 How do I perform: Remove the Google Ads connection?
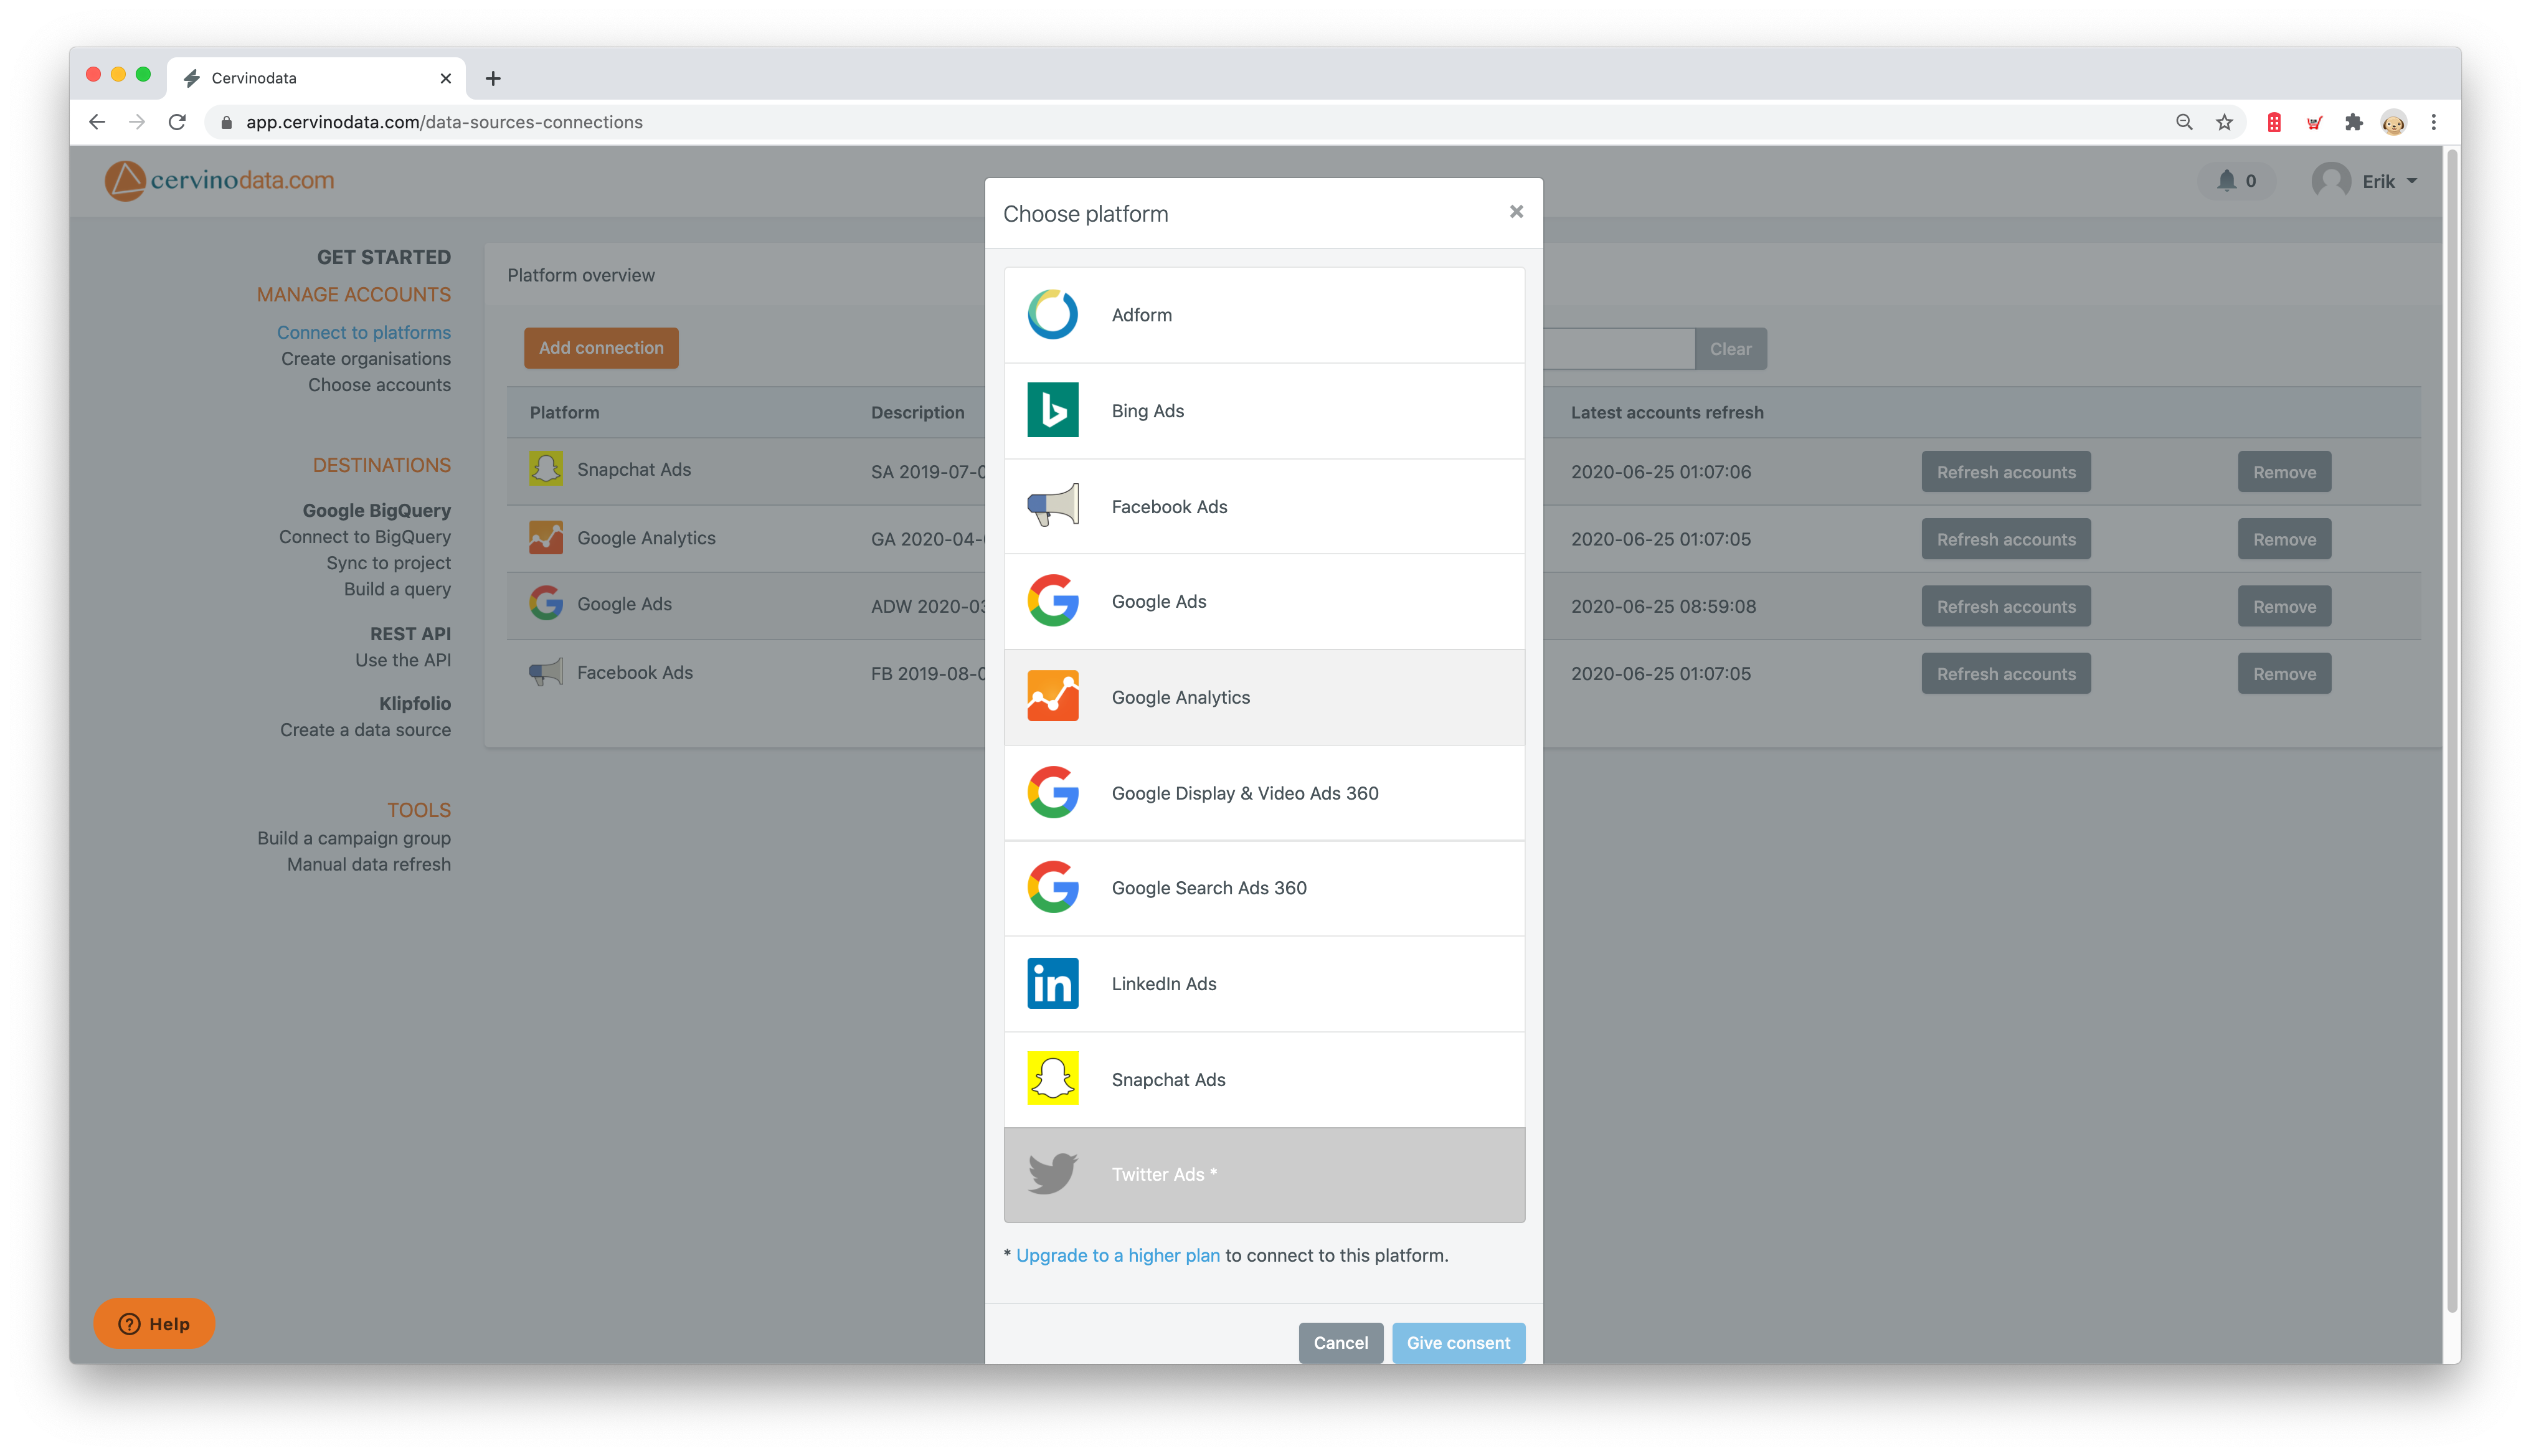[2284, 606]
